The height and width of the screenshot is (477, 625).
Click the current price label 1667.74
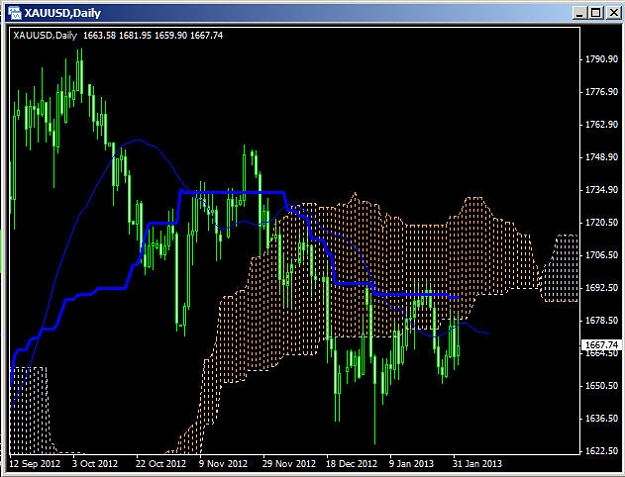(601, 345)
